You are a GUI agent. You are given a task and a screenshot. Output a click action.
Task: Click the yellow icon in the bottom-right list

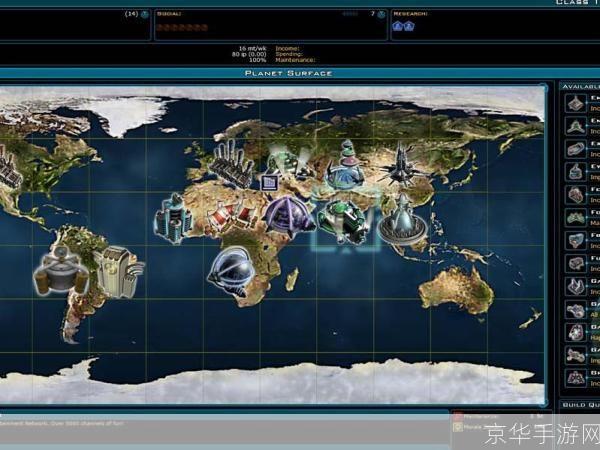pyautogui.click(x=458, y=427)
